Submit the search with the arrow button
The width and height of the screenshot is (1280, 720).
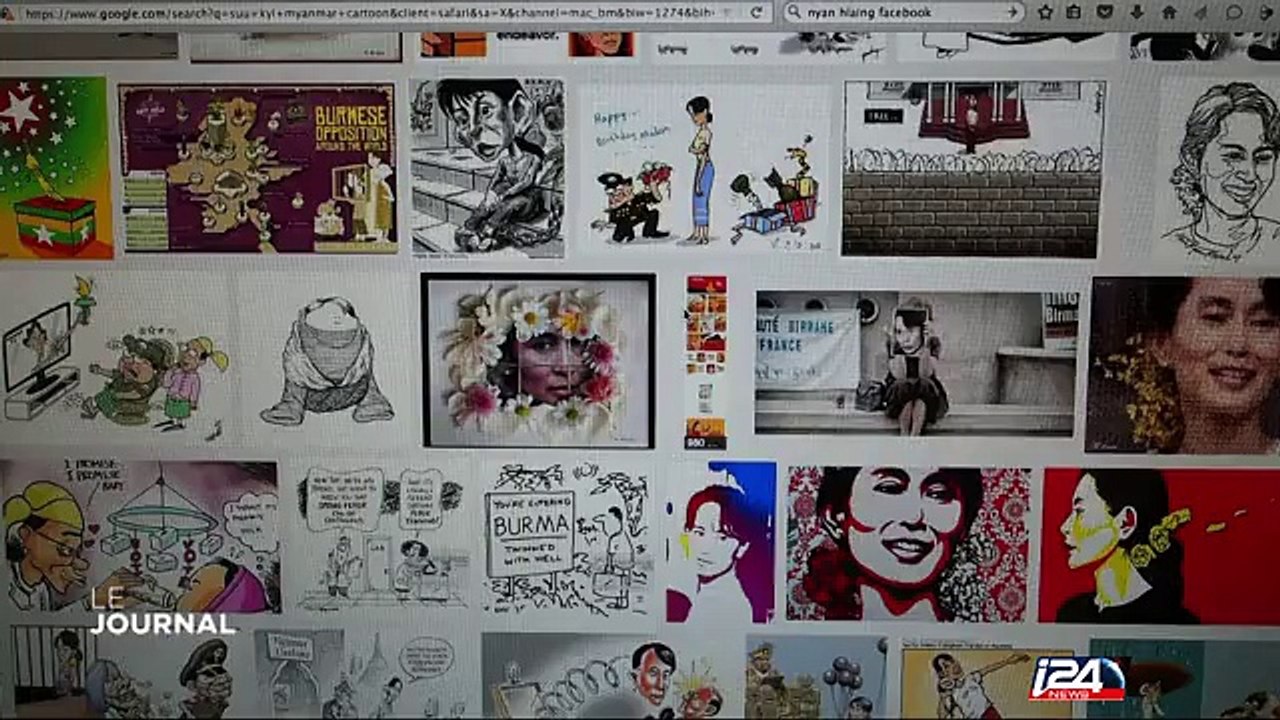click(x=1013, y=13)
